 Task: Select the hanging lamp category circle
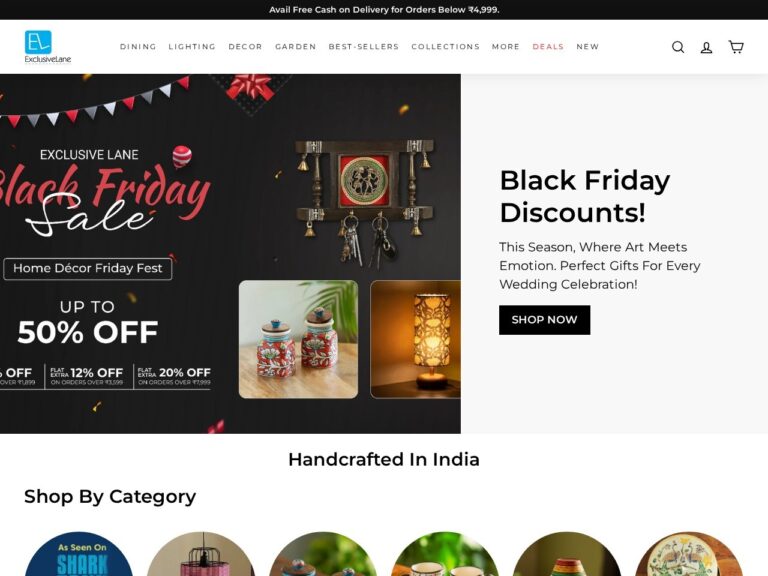coord(201,554)
